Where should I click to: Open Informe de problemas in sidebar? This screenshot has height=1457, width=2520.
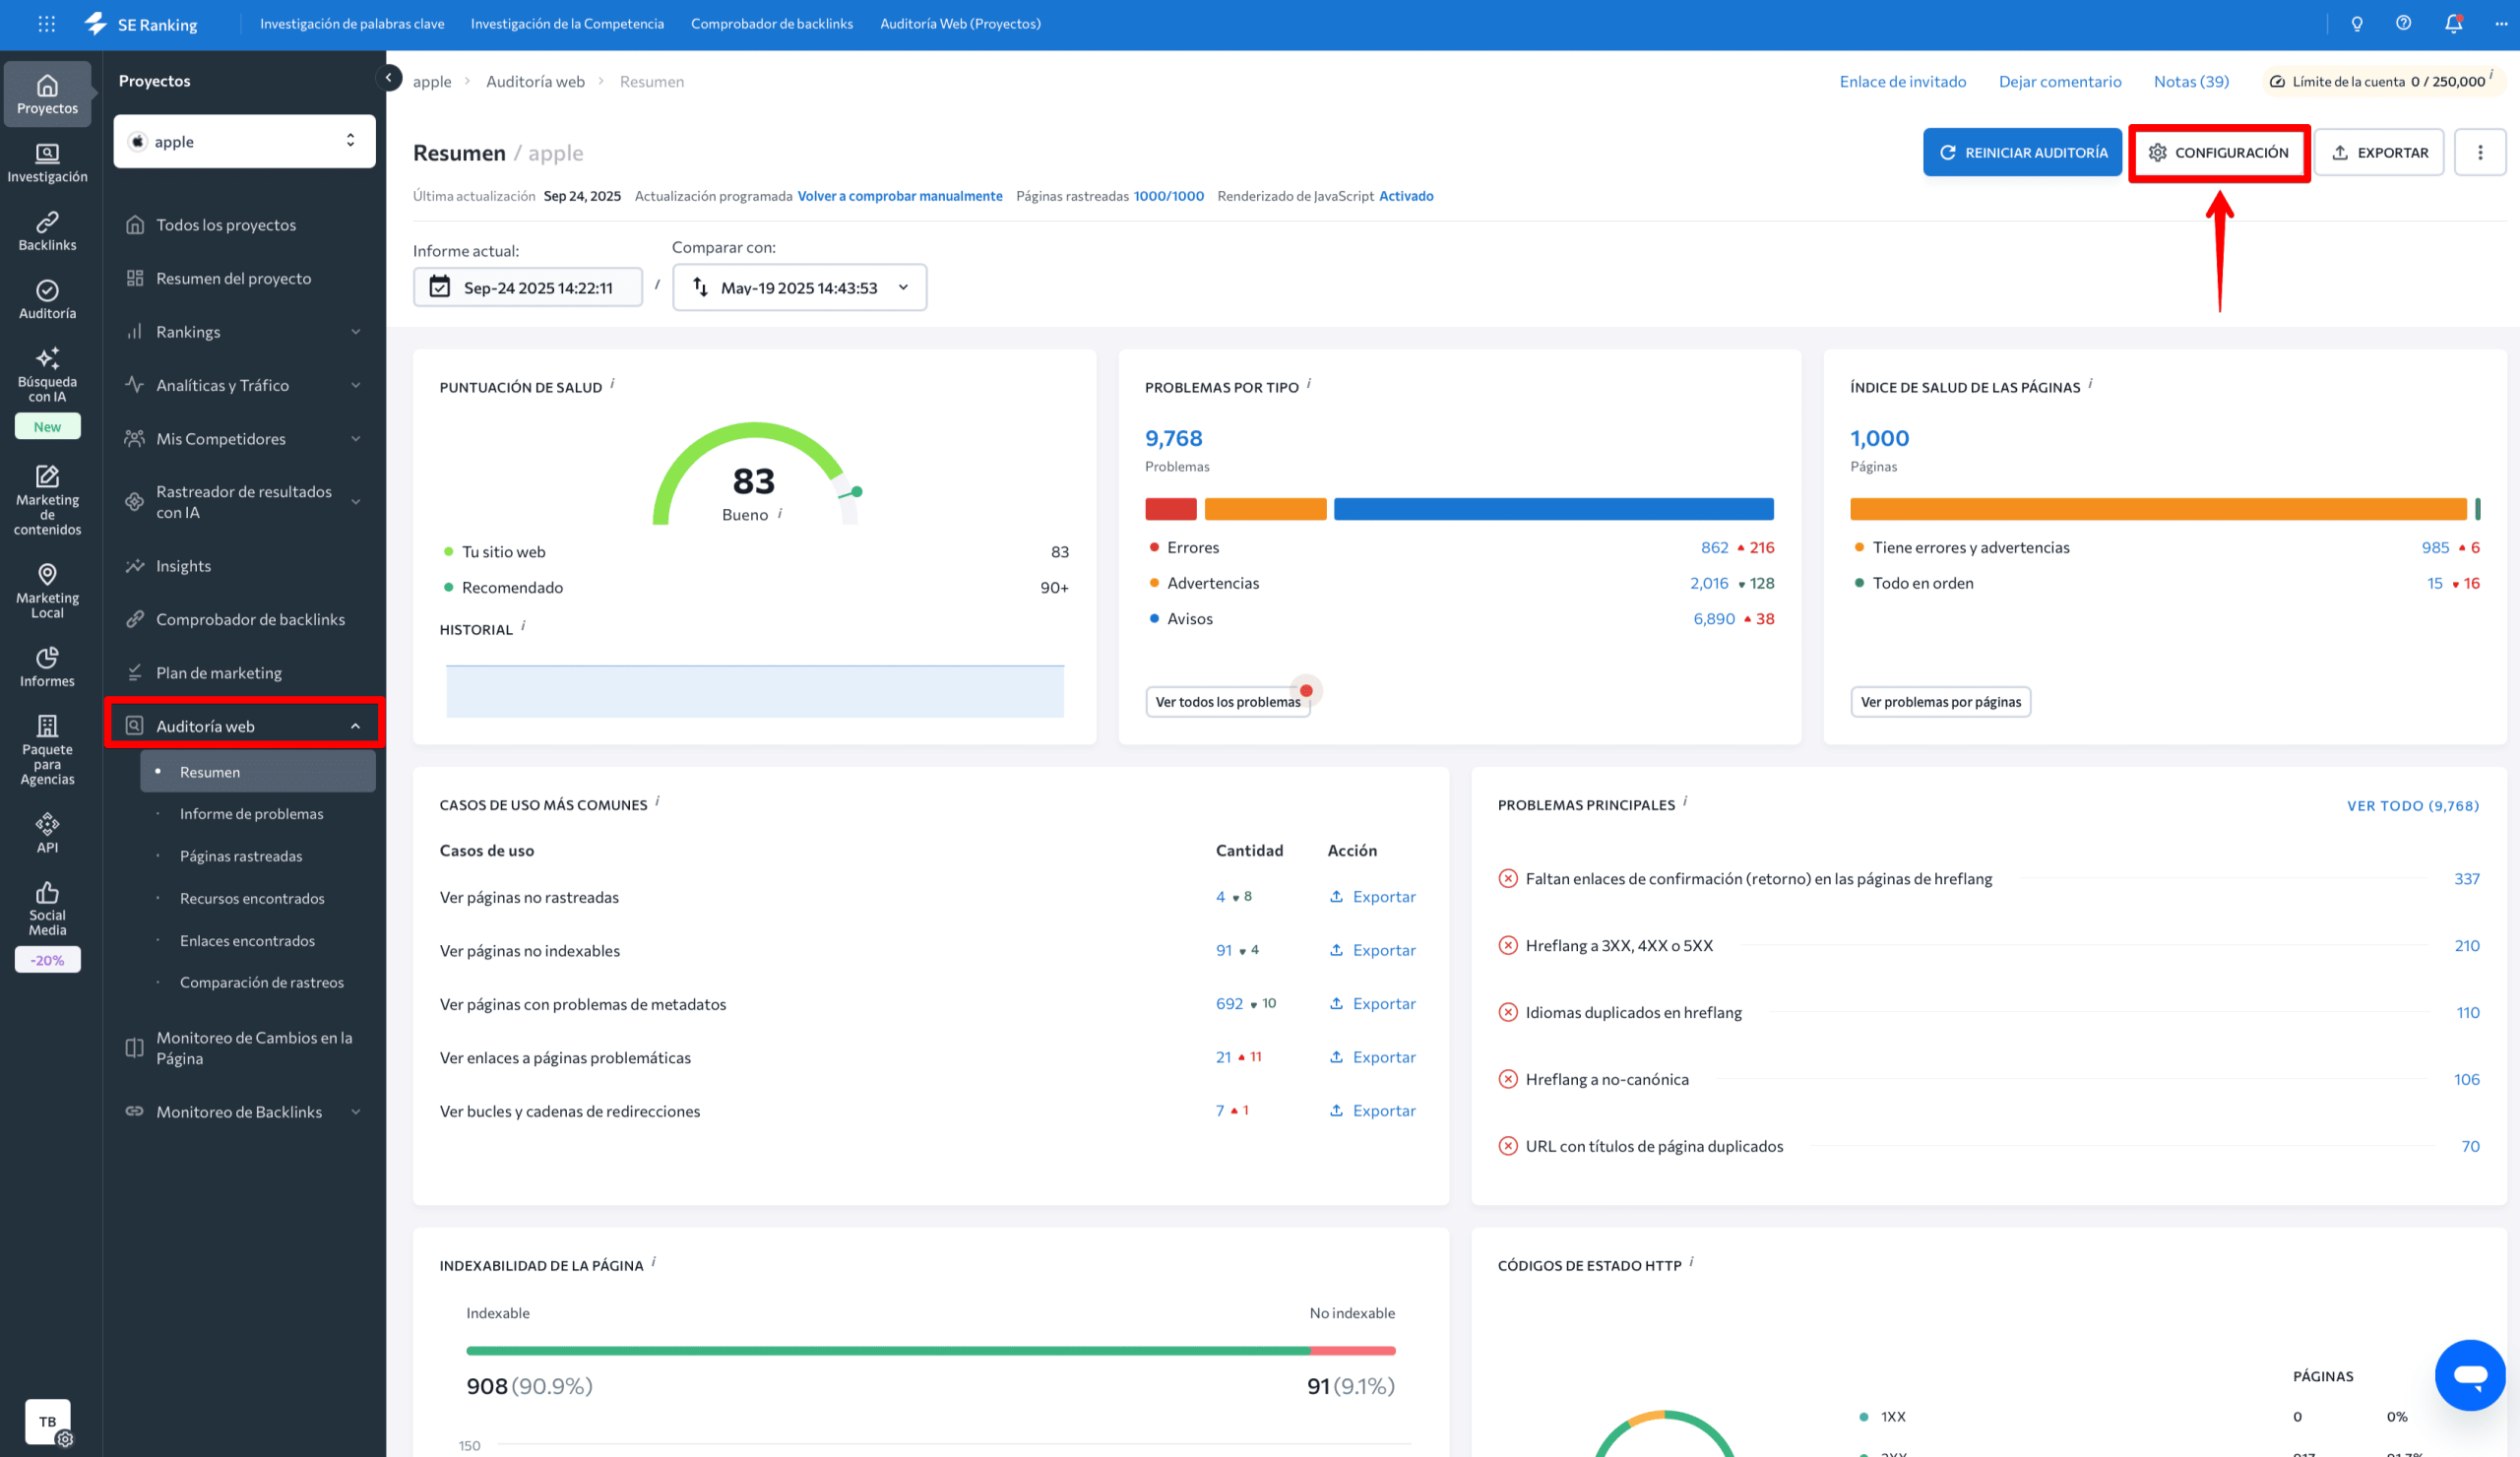(x=251, y=813)
